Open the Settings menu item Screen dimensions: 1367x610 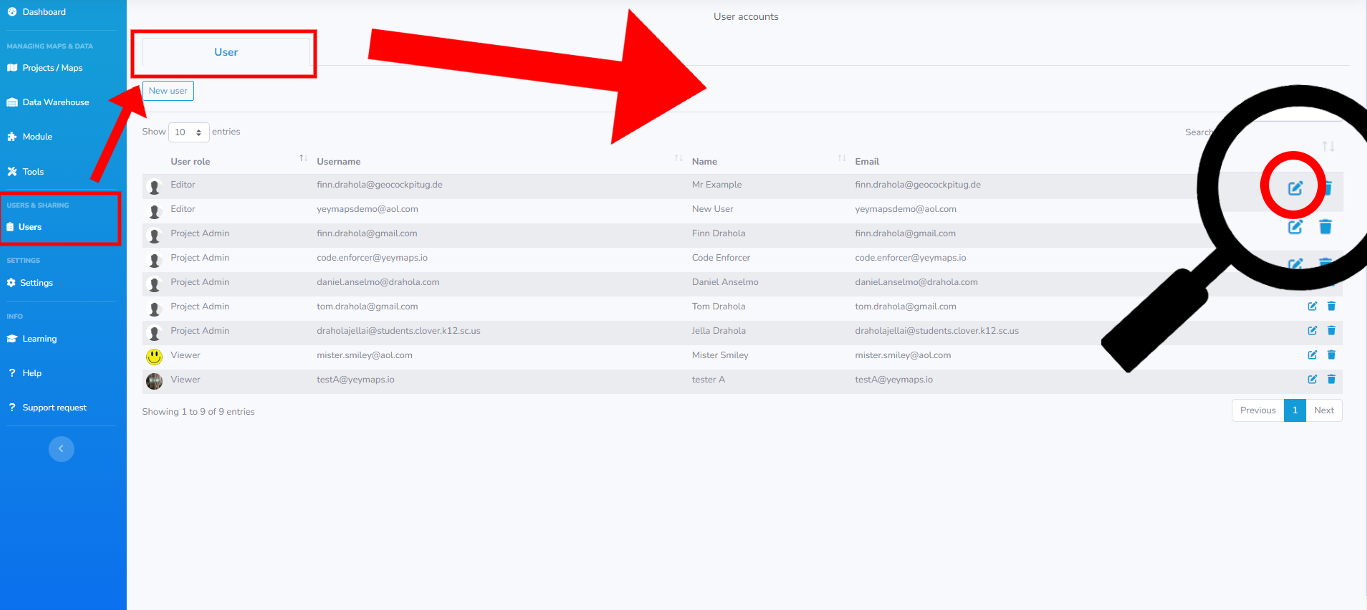coord(37,283)
